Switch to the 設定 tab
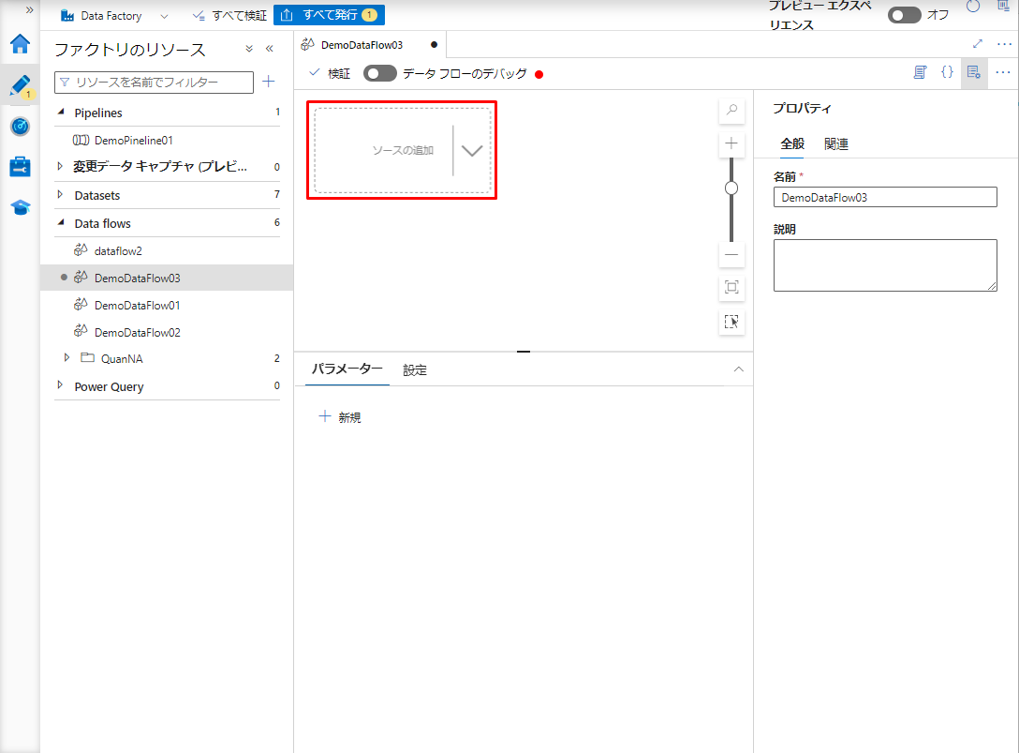Image resolution: width=1019 pixels, height=753 pixels. click(x=415, y=370)
